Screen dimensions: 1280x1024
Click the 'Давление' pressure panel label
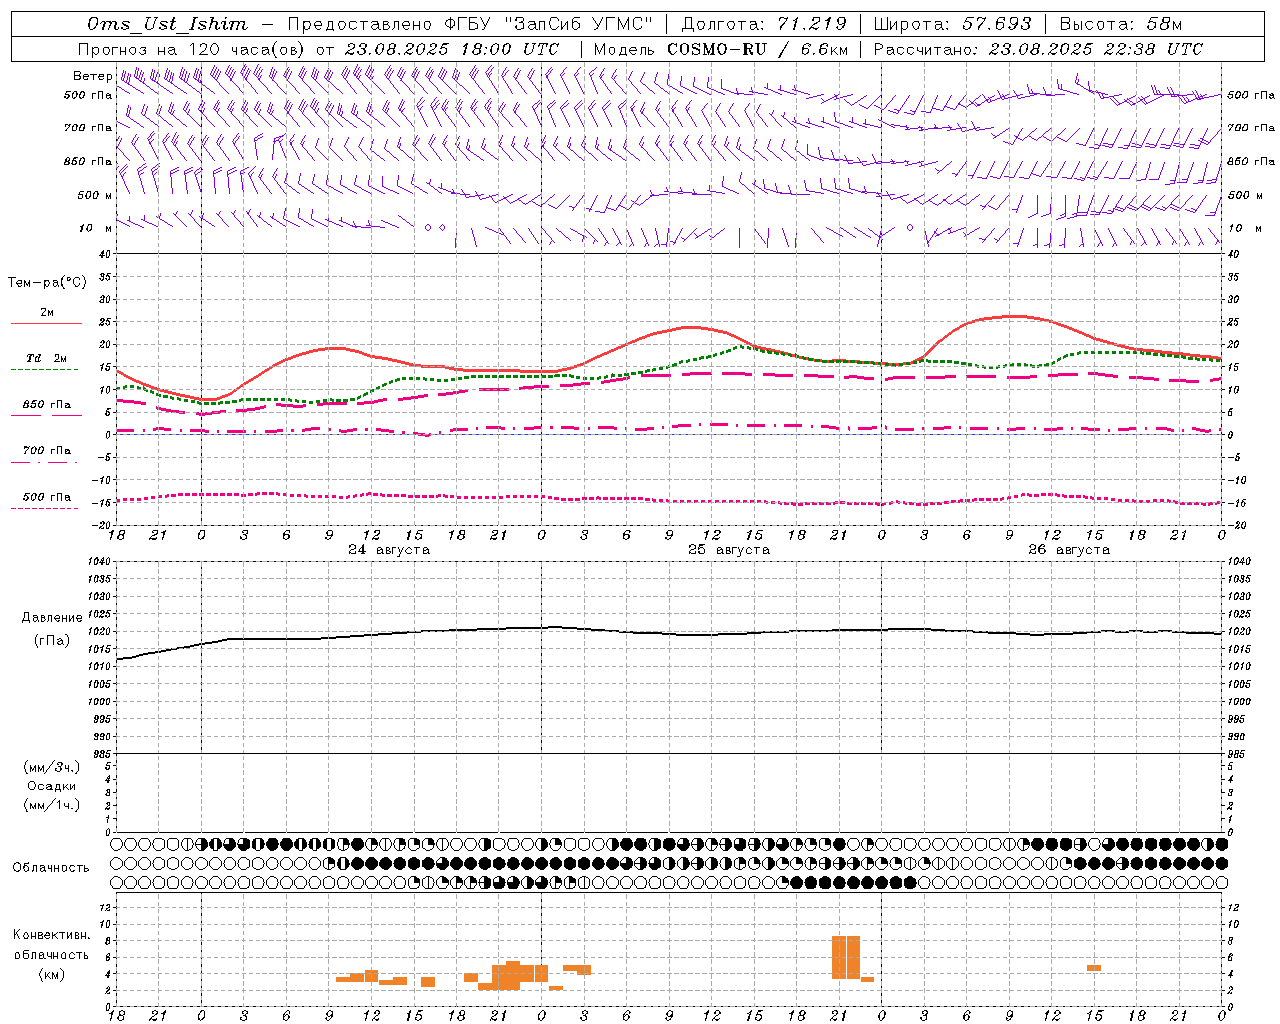point(52,618)
